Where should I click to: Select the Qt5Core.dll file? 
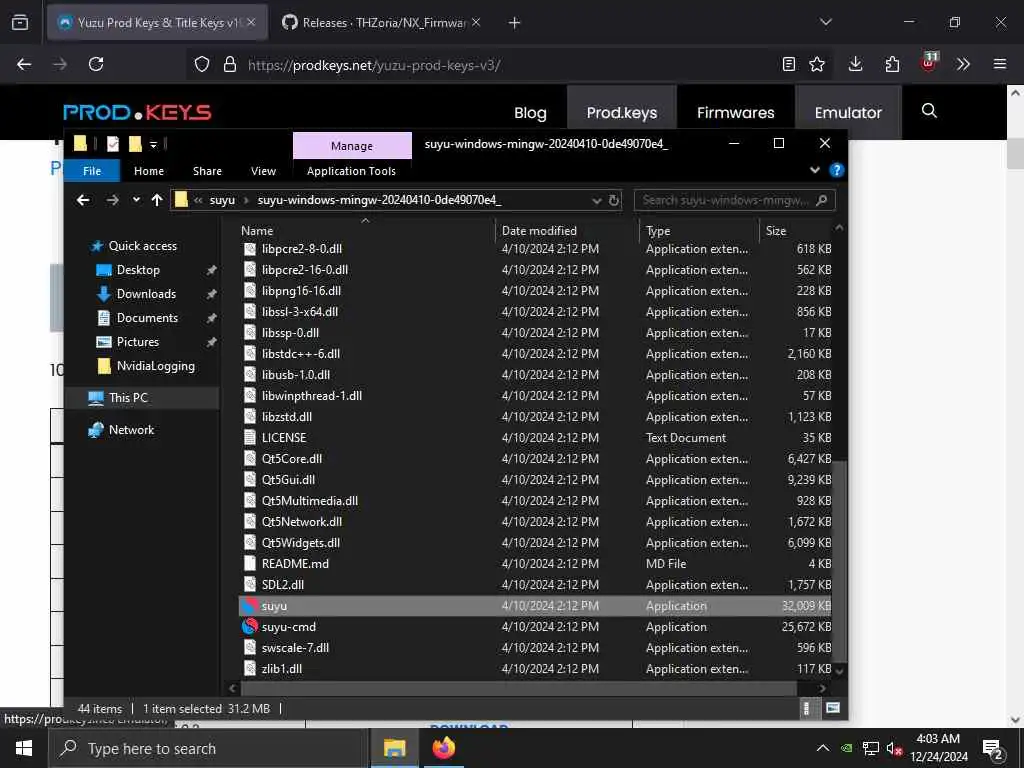click(536, 458)
